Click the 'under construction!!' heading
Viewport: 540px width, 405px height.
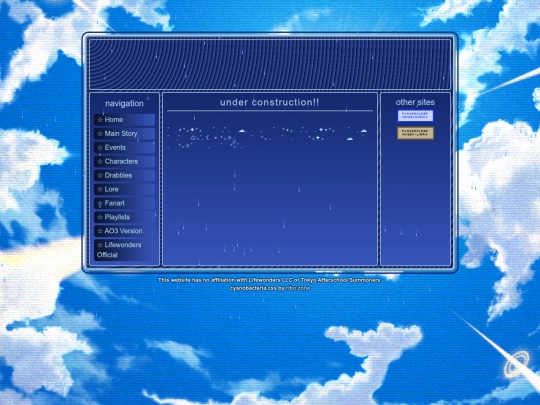[270, 102]
